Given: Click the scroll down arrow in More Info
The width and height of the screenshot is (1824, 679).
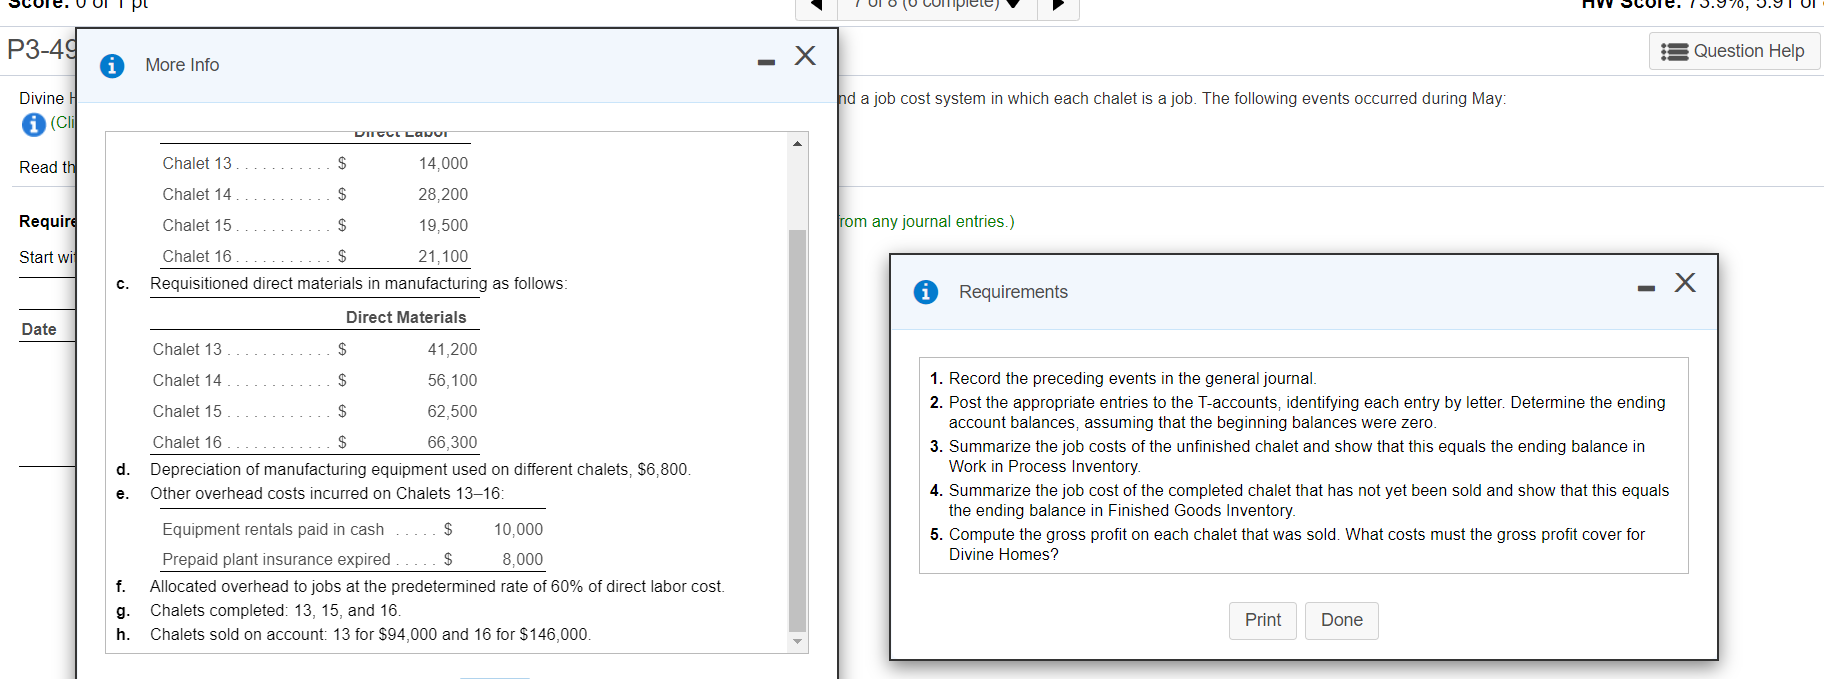Looking at the screenshot, I should pos(797,641).
